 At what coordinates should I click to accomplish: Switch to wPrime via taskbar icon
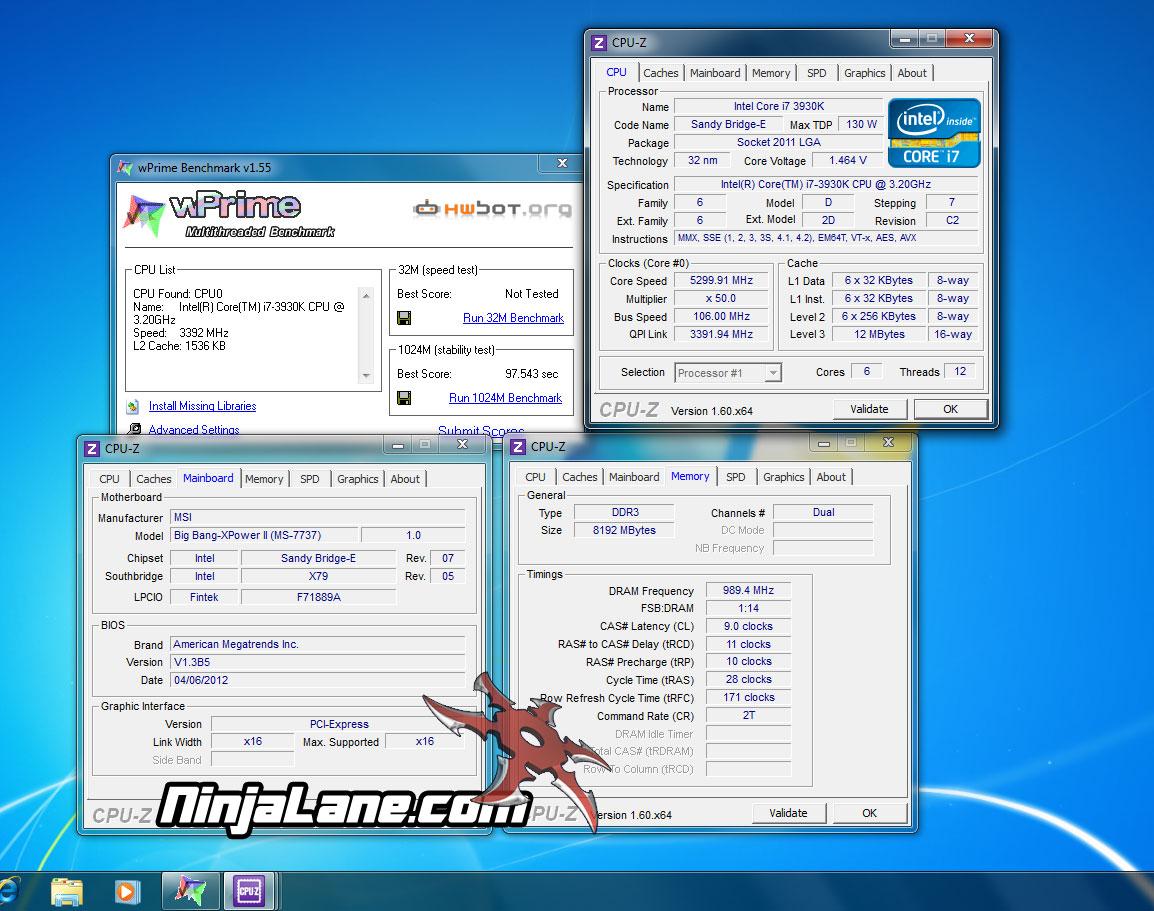(190, 891)
